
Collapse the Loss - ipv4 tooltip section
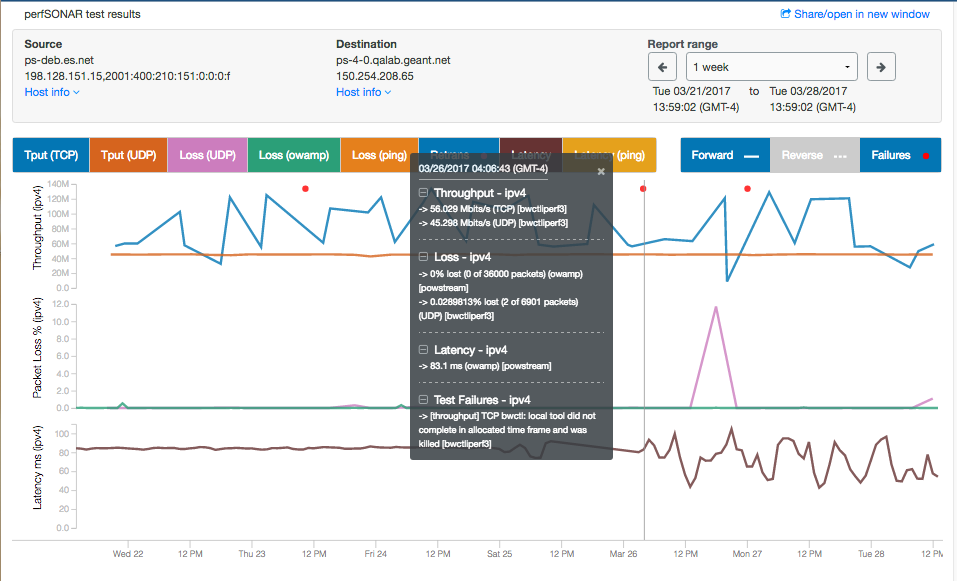pos(423,257)
